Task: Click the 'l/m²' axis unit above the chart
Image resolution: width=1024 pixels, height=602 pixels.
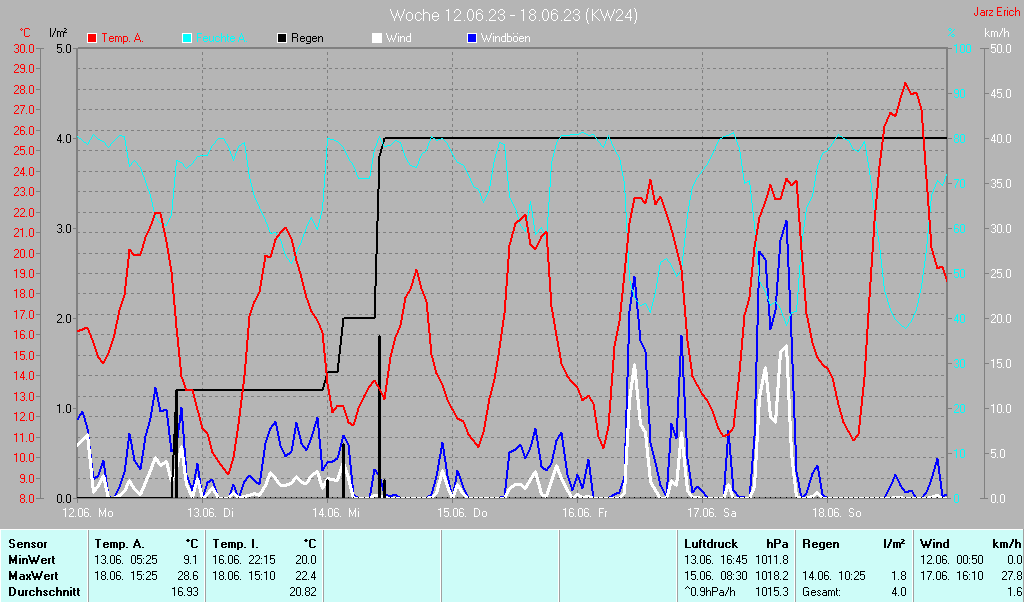Action: 58,33
